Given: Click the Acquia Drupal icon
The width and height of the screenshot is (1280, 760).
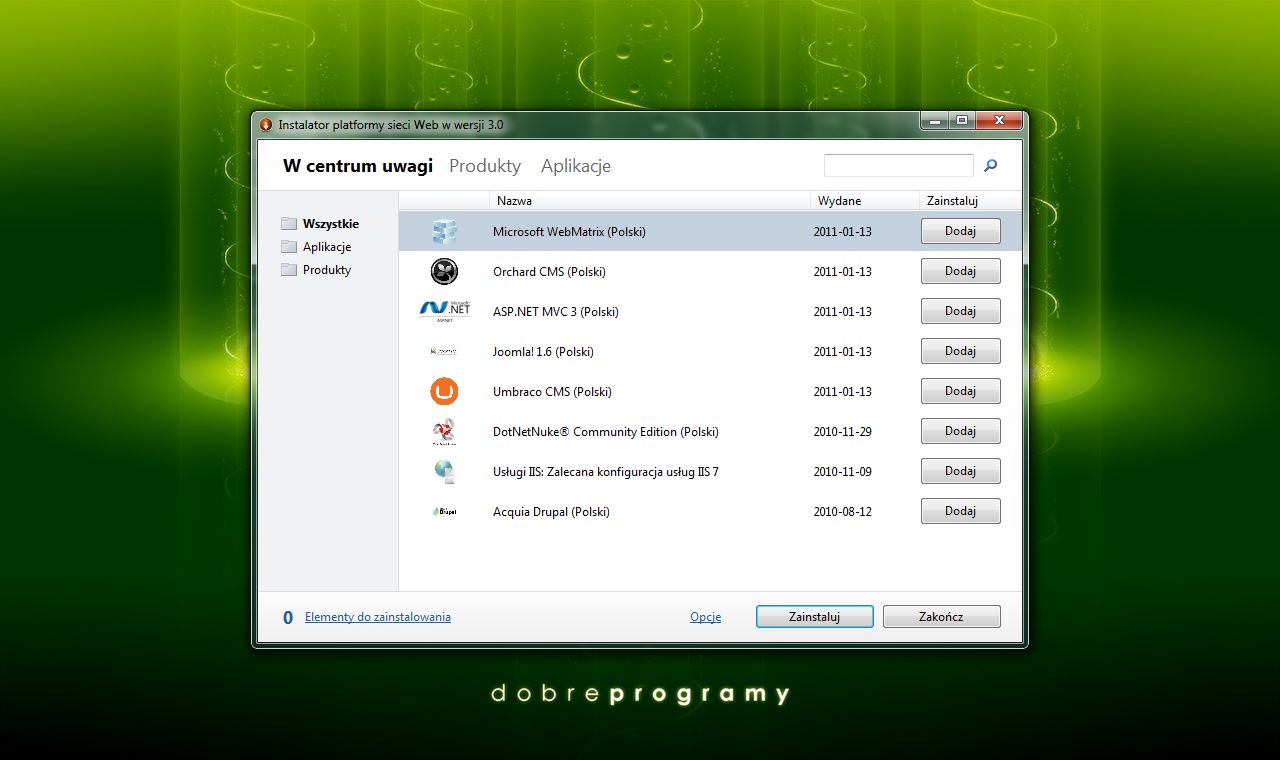Looking at the screenshot, I should click(443, 511).
